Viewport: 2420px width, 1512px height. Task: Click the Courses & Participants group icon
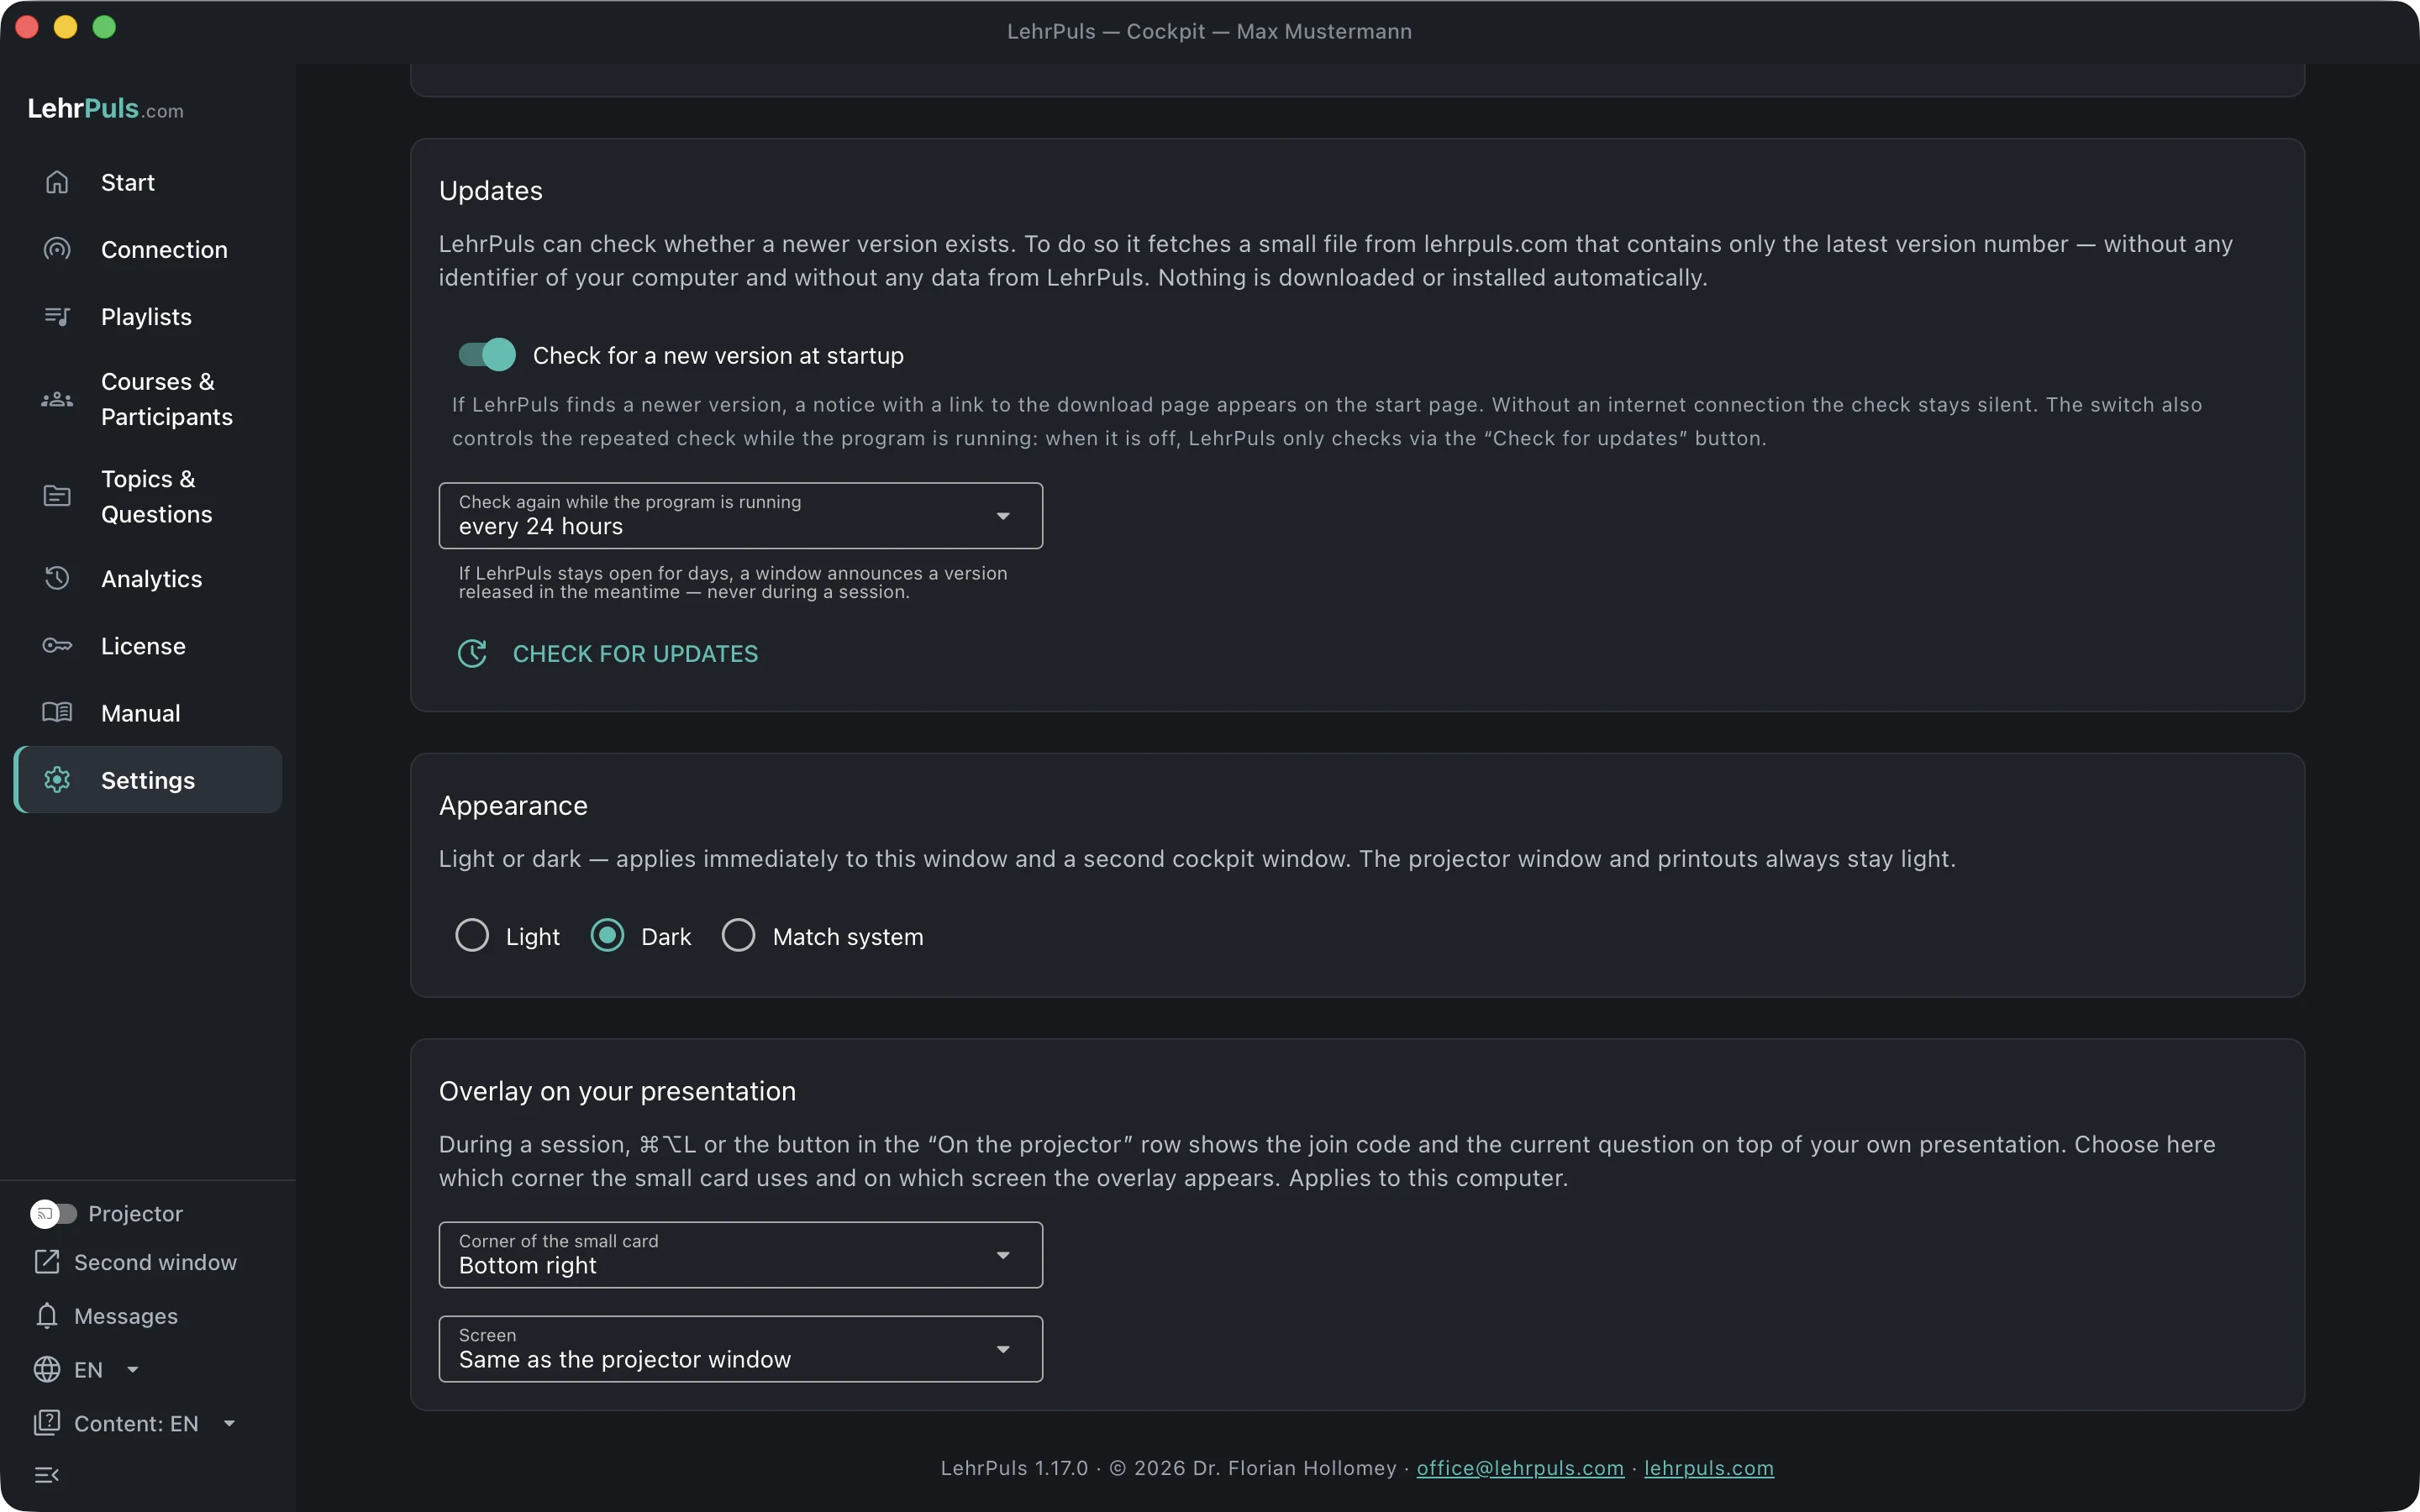tap(57, 399)
